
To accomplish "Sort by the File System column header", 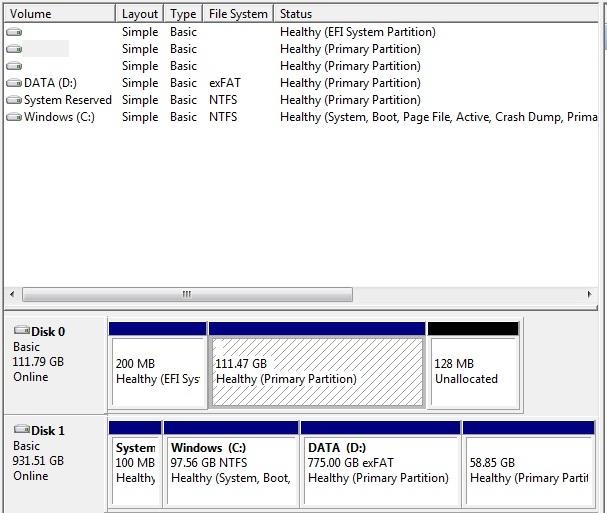I will pyautogui.click(x=237, y=14).
